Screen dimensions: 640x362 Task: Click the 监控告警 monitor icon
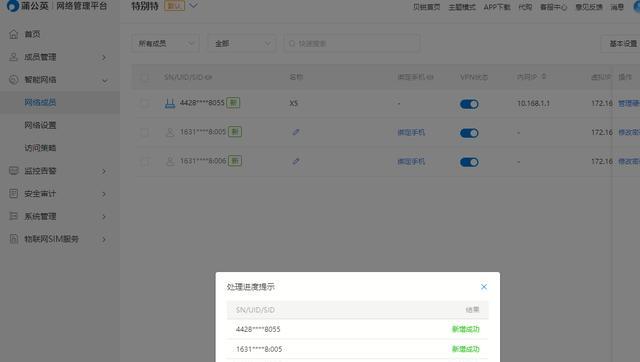[13, 171]
